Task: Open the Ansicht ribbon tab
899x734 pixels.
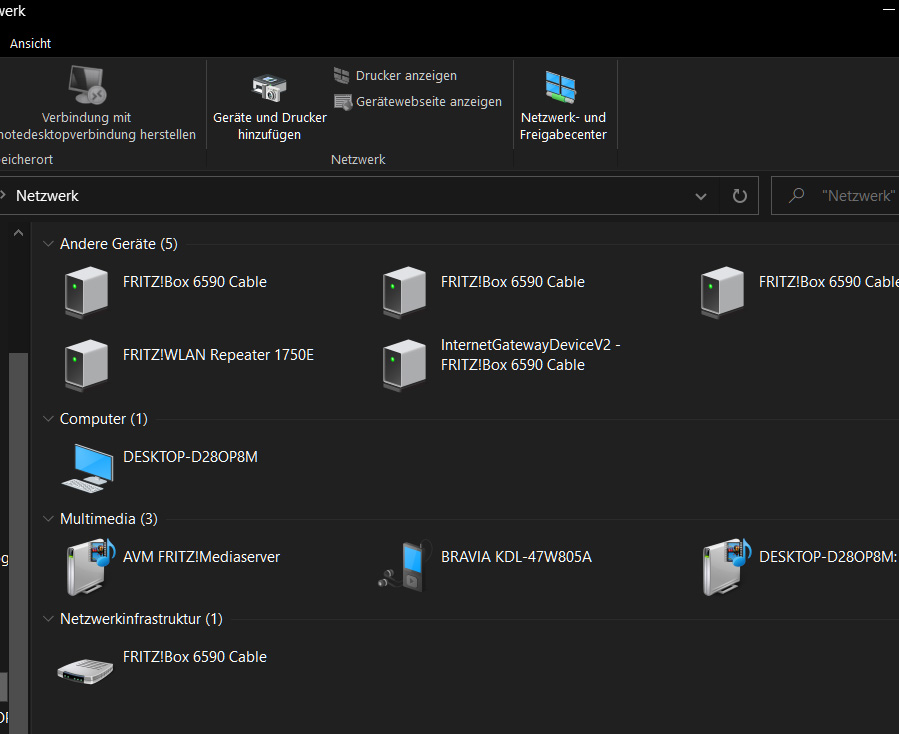Action: coord(30,44)
